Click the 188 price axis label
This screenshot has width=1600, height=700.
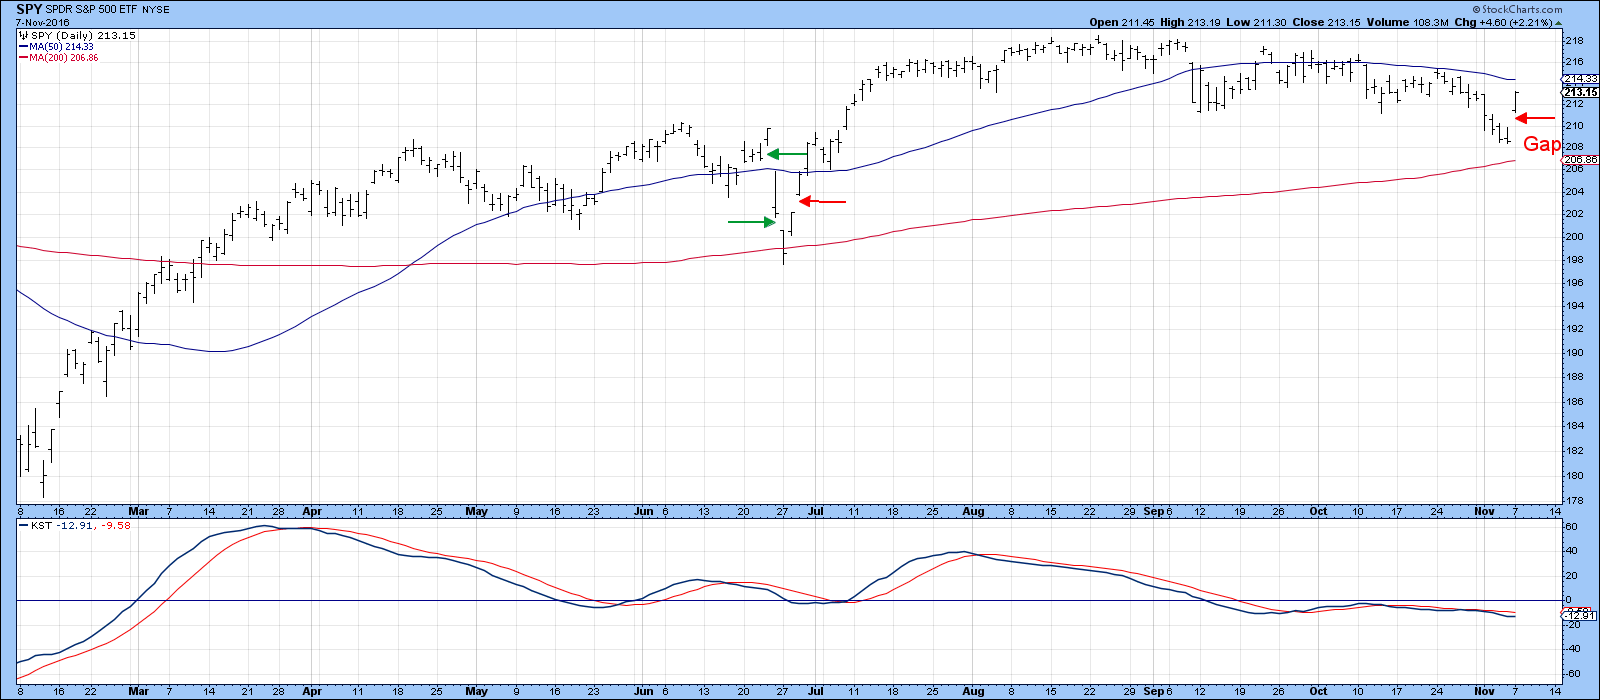(1575, 377)
